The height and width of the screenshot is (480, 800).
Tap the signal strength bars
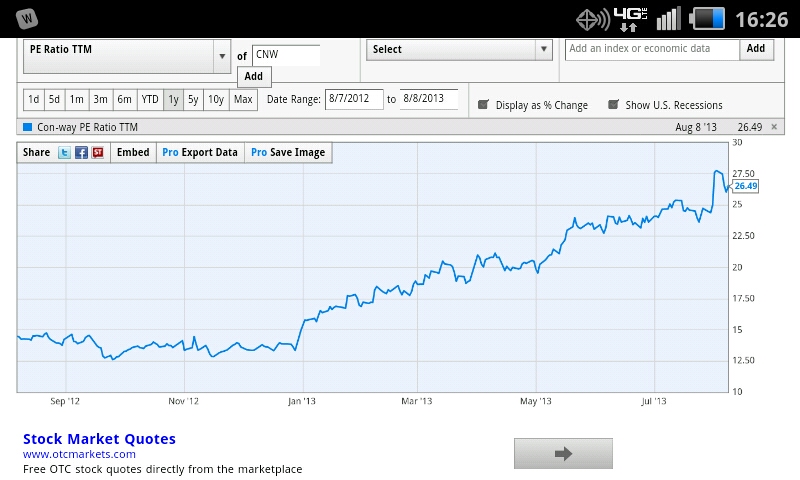[668, 19]
